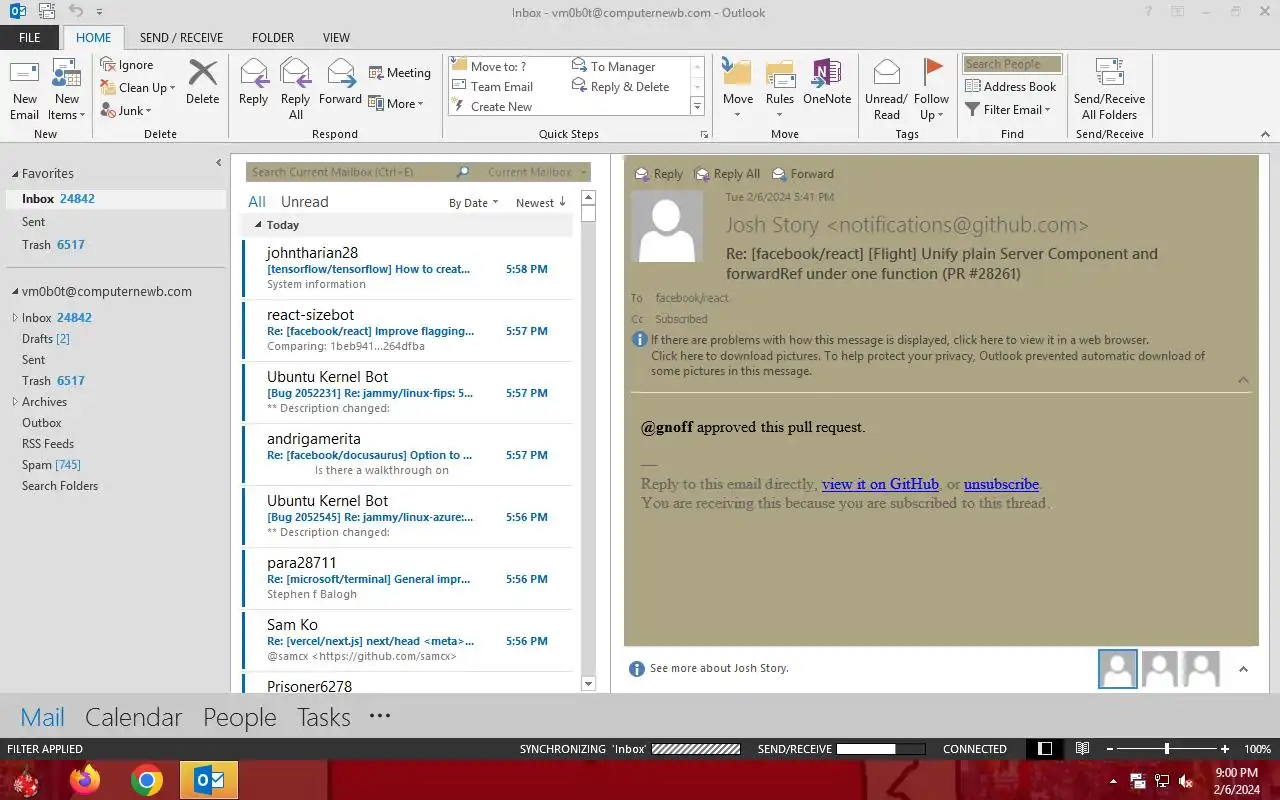
Task: Toggle the Newest sort order
Action: pyautogui.click(x=541, y=203)
